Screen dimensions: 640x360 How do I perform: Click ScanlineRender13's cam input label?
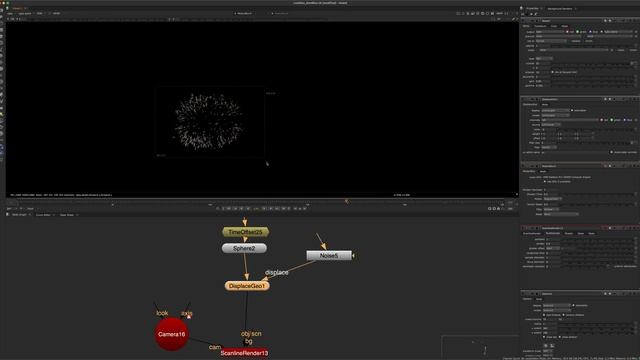[x=215, y=347]
